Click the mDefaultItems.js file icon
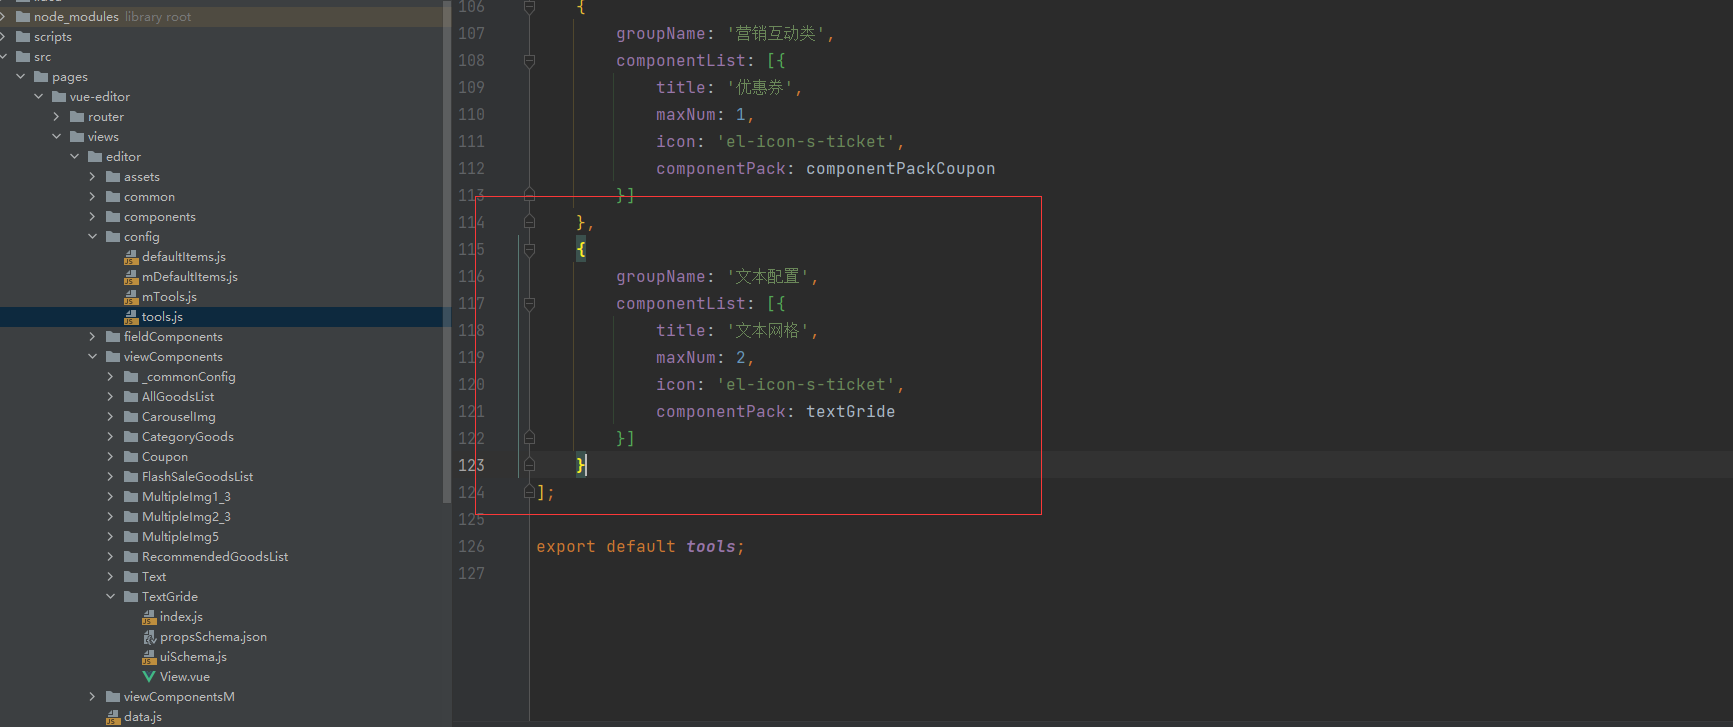 (x=131, y=277)
